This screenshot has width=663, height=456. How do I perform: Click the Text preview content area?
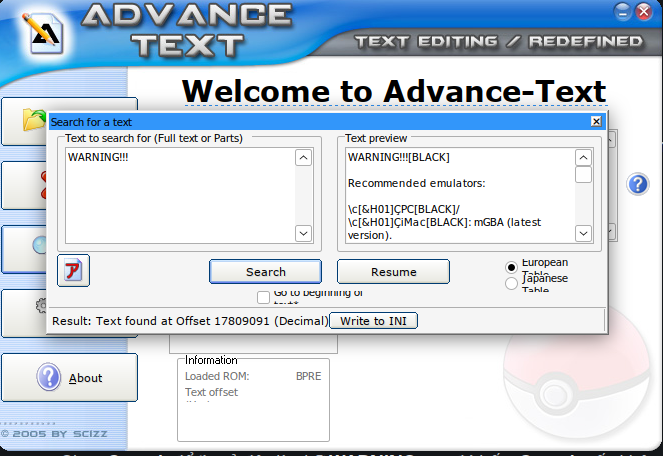[x=460, y=195]
